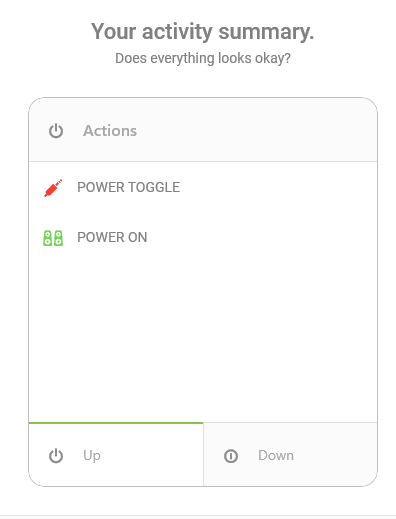Click the Actions card header bar

(203, 130)
